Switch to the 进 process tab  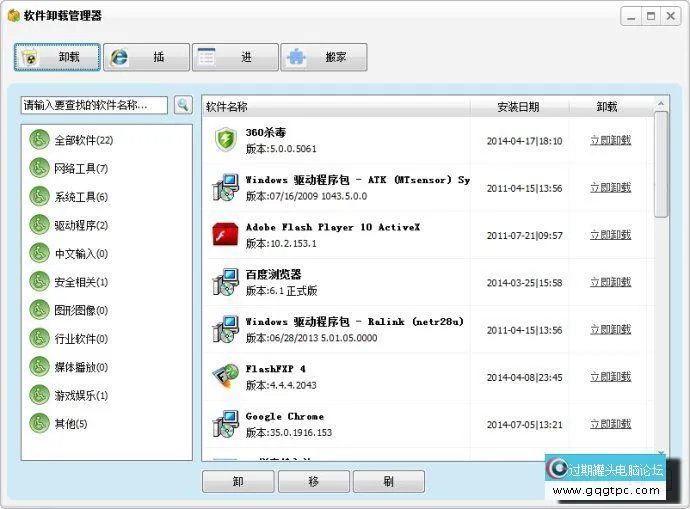(235, 57)
